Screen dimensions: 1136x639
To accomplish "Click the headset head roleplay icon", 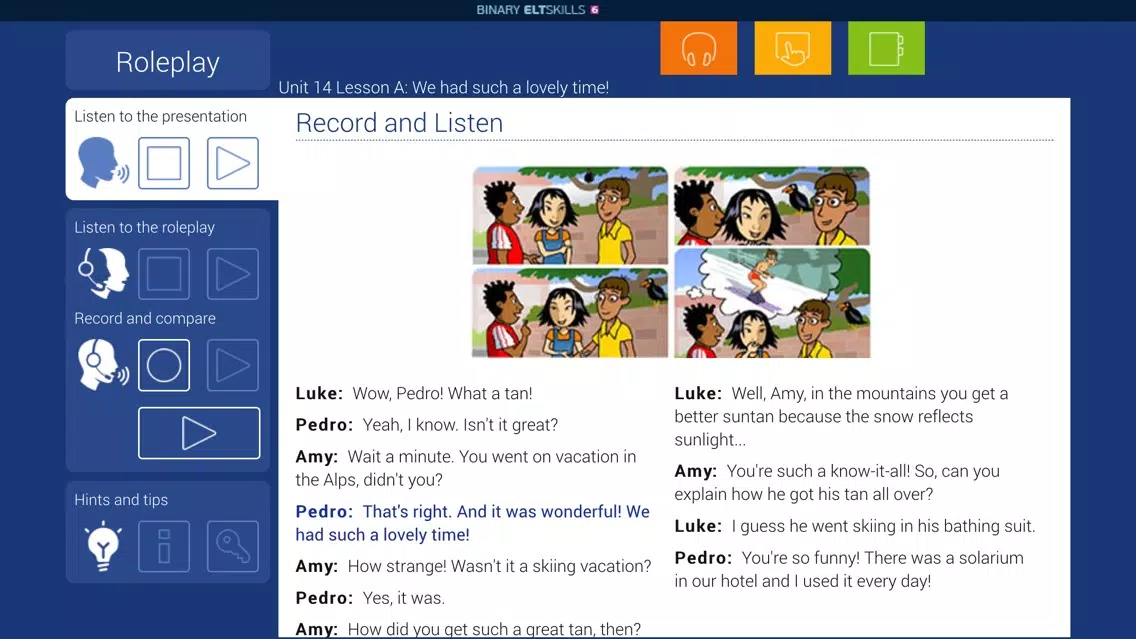I will pyautogui.click(x=103, y=273).
